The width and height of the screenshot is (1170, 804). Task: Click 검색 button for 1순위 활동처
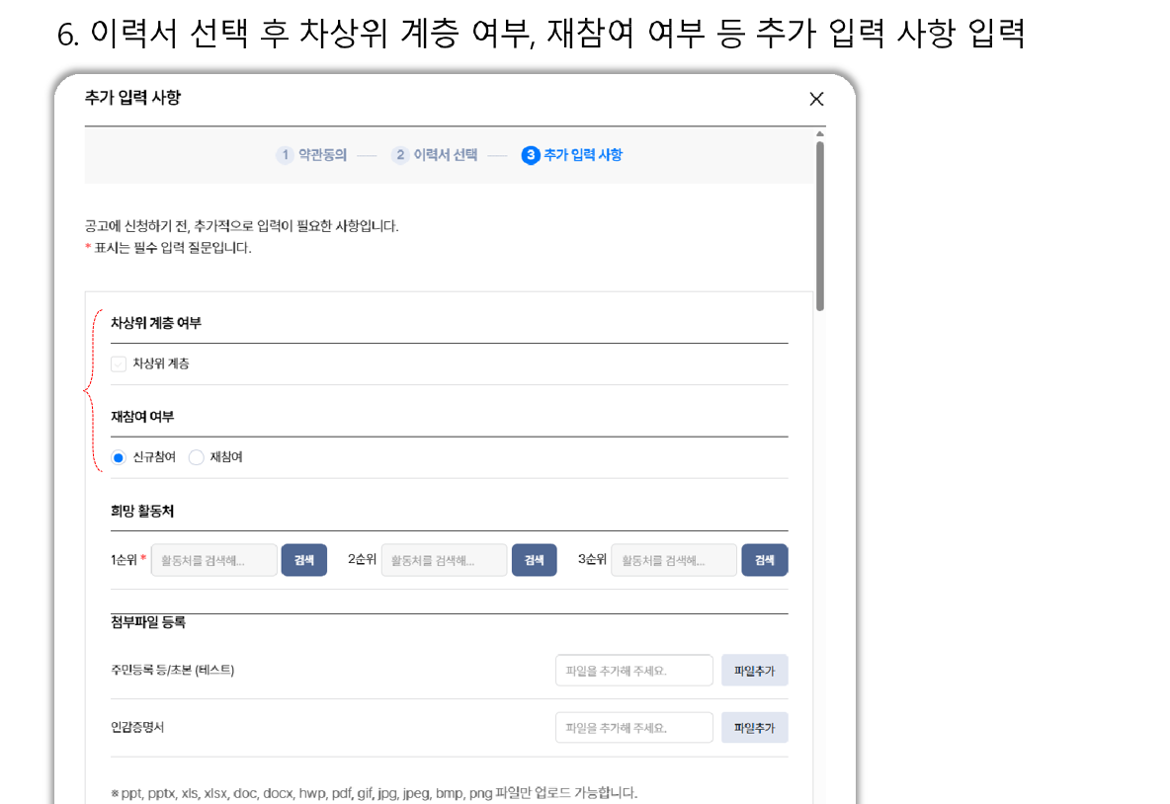(304, 561)
